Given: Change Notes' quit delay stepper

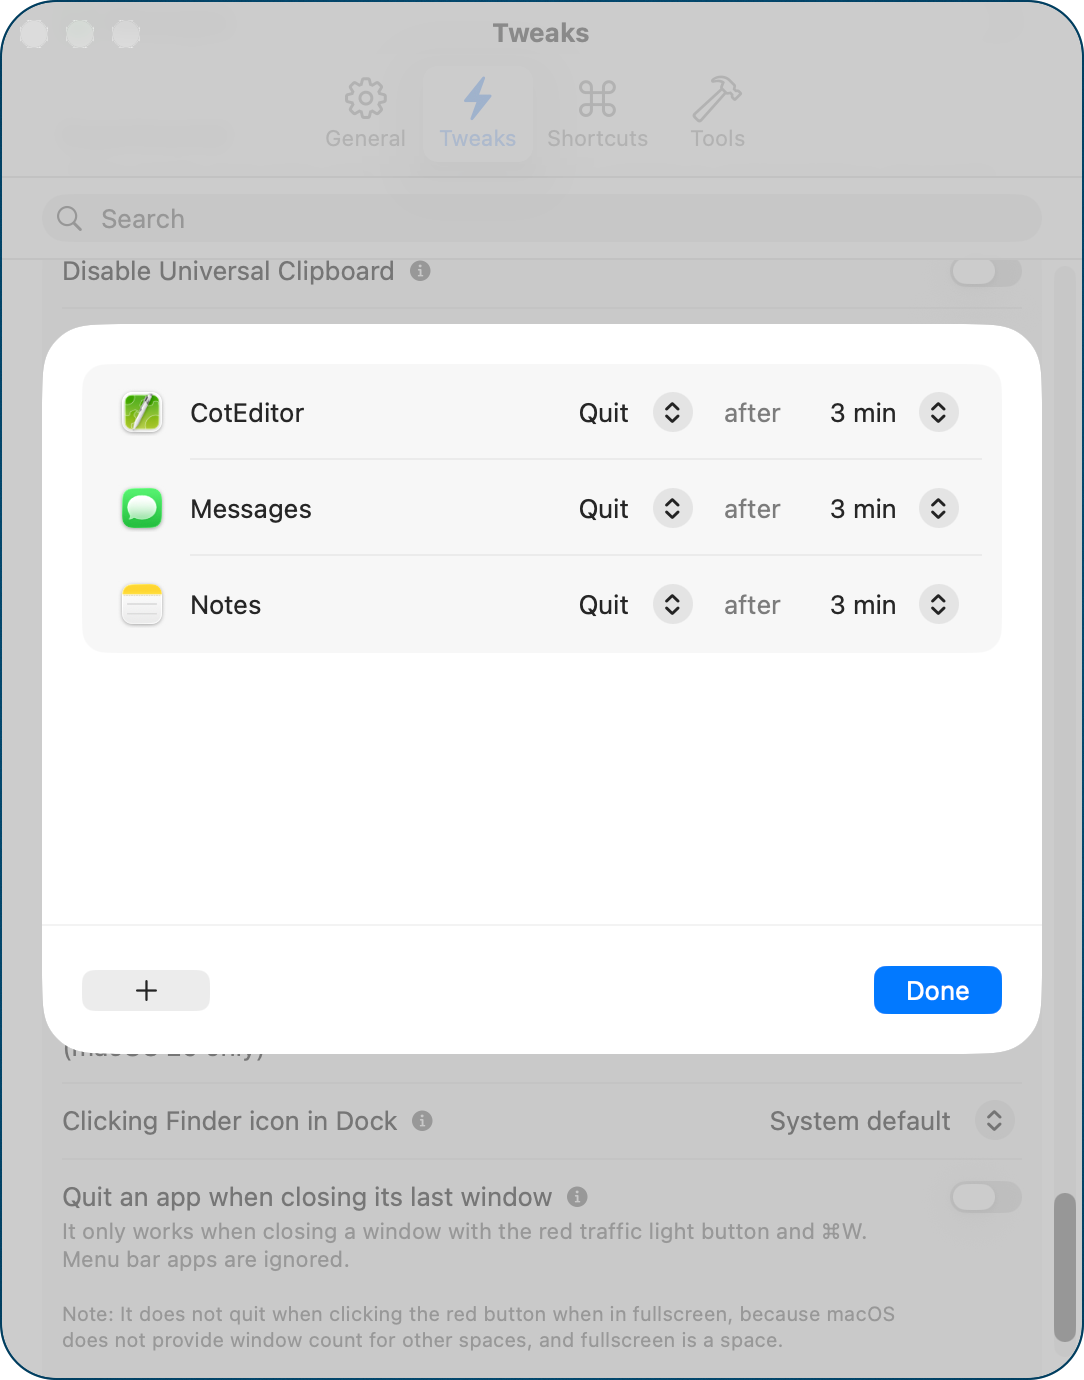Looking at the screenshot, I should point(938,604).
